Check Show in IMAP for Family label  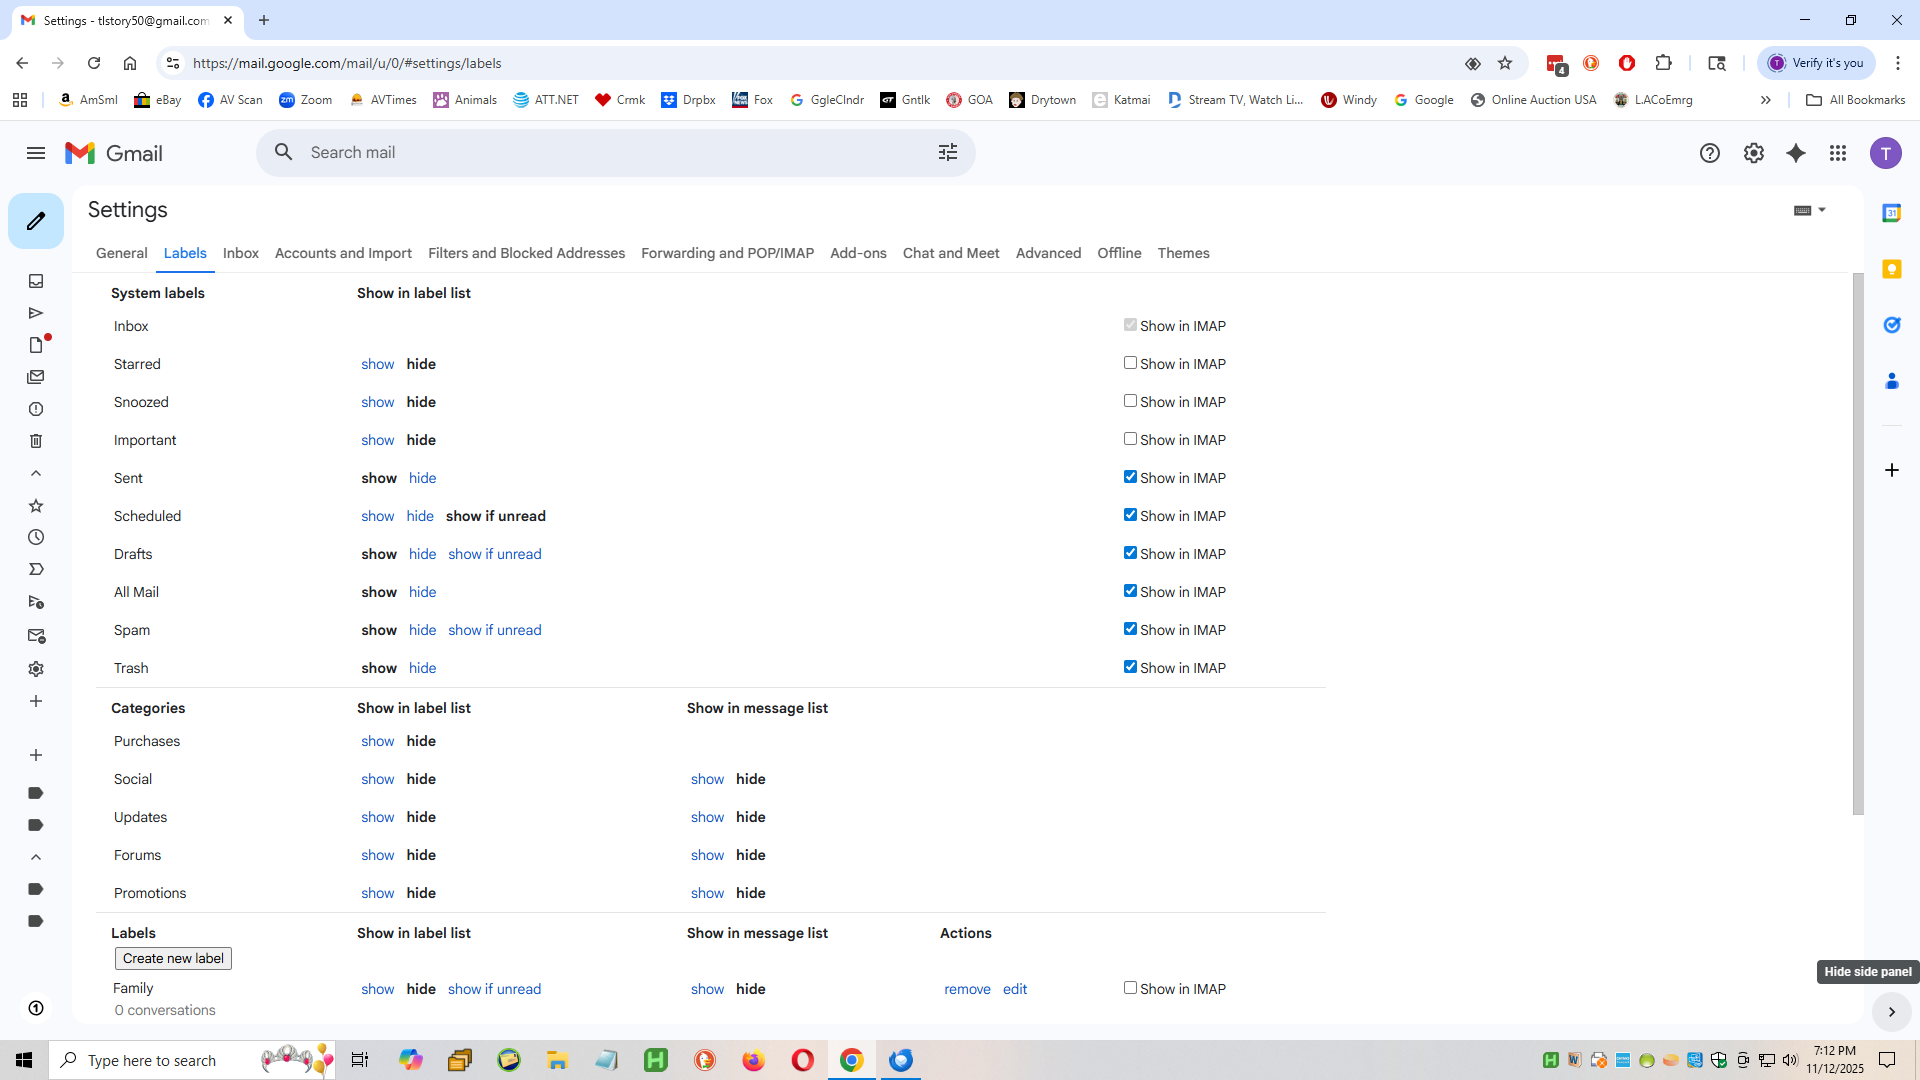tap(1130, 988)
